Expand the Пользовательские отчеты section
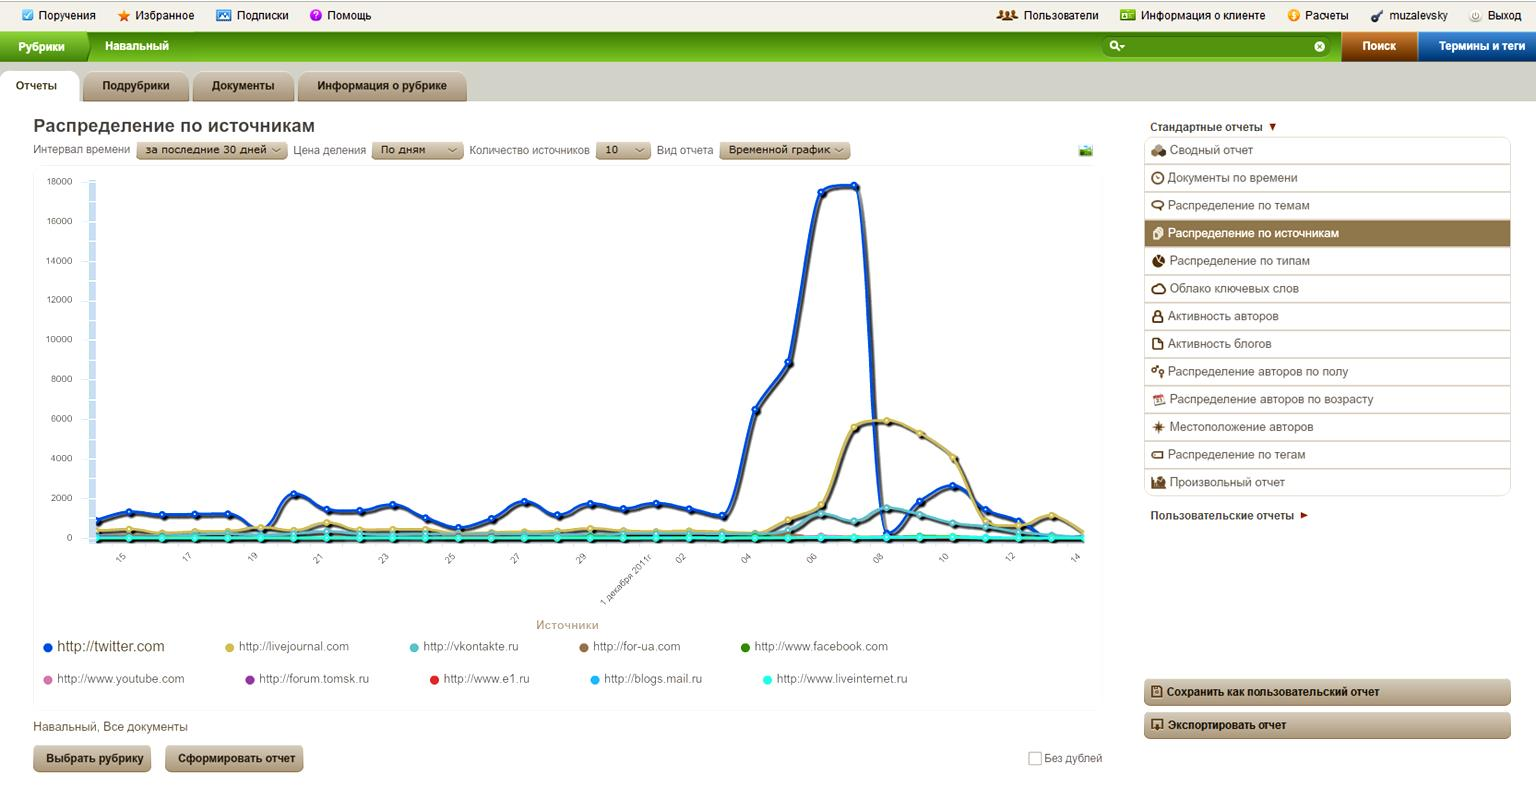The width and height of the screenshot is (1536, 800). [1229, 516]
